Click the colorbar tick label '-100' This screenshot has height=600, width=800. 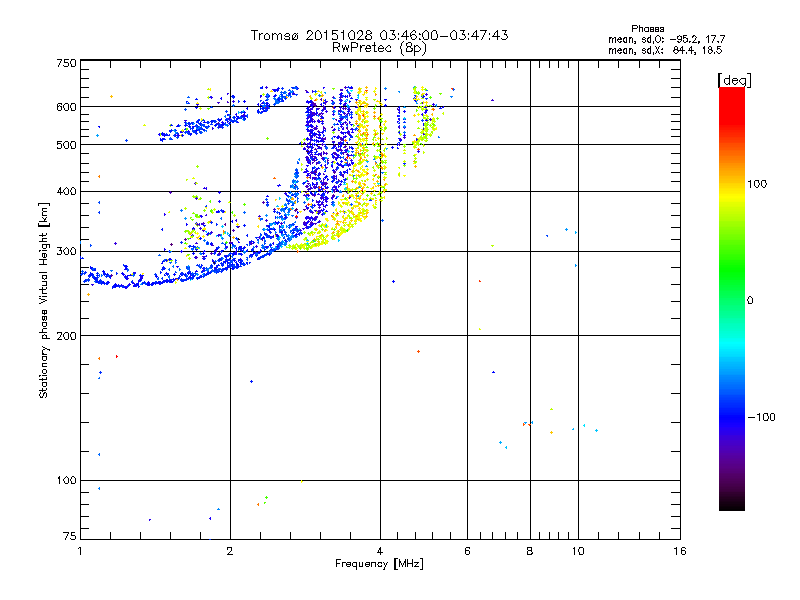point(762,417)
